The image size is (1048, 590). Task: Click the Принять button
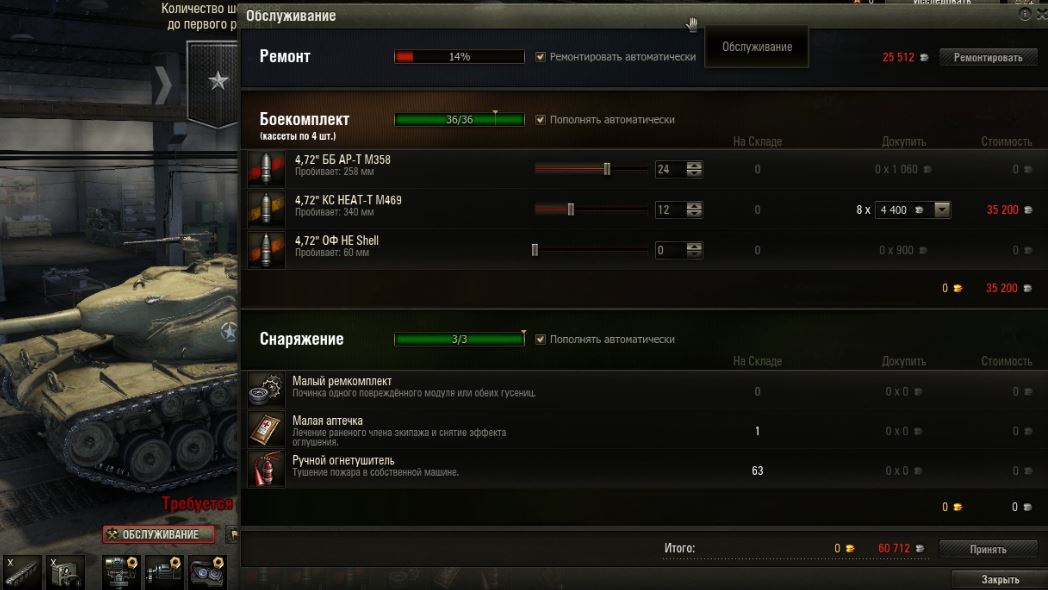click(x=988, y=549)
